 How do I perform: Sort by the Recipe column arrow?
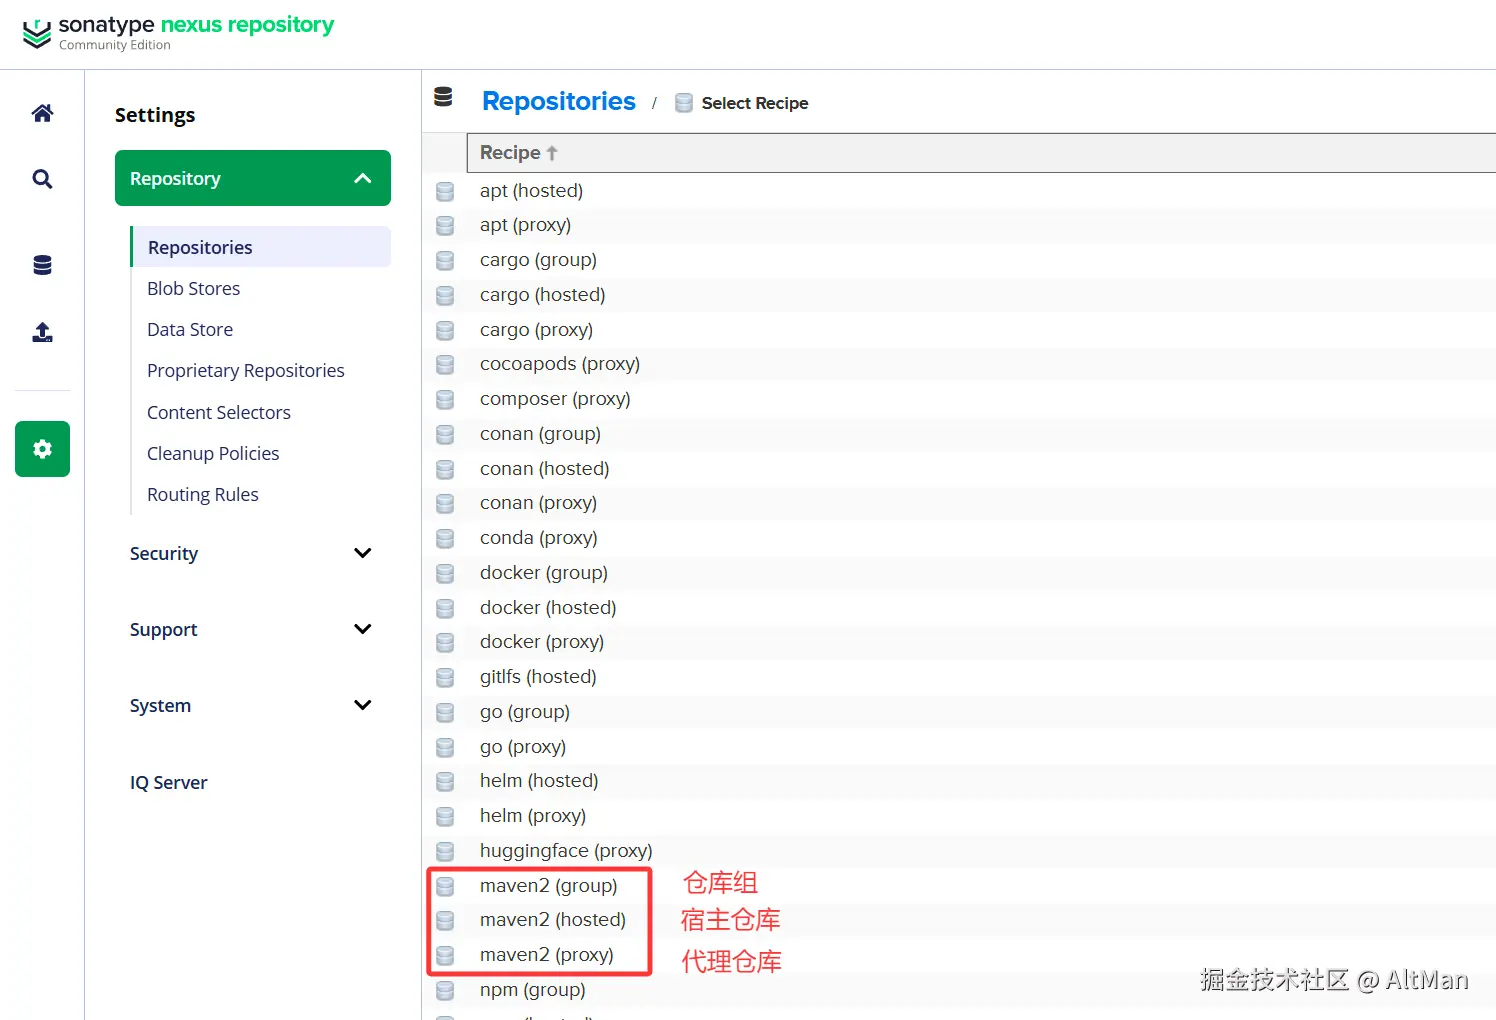pos(552,153)
